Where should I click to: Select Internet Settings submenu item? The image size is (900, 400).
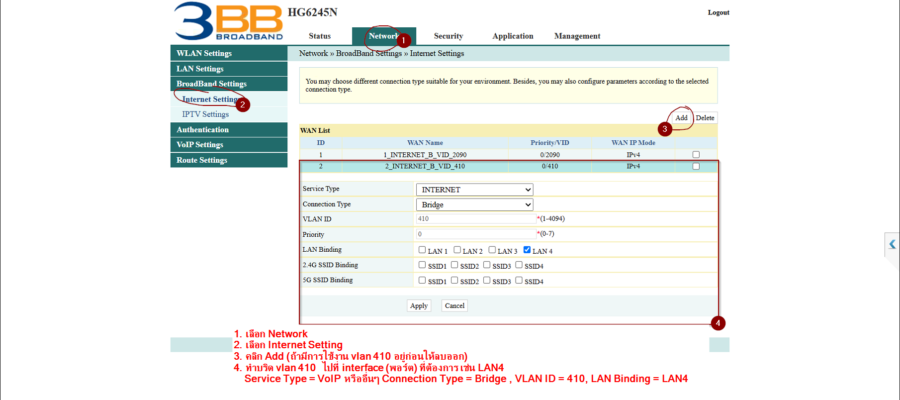[x=210, y=99]
